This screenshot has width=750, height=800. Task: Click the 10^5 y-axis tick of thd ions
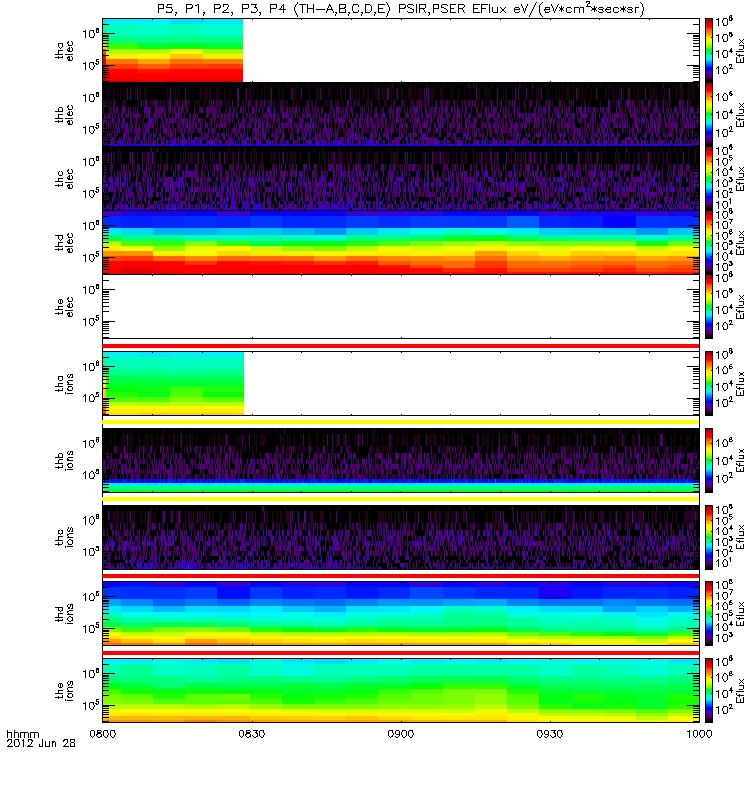point(91,628)
